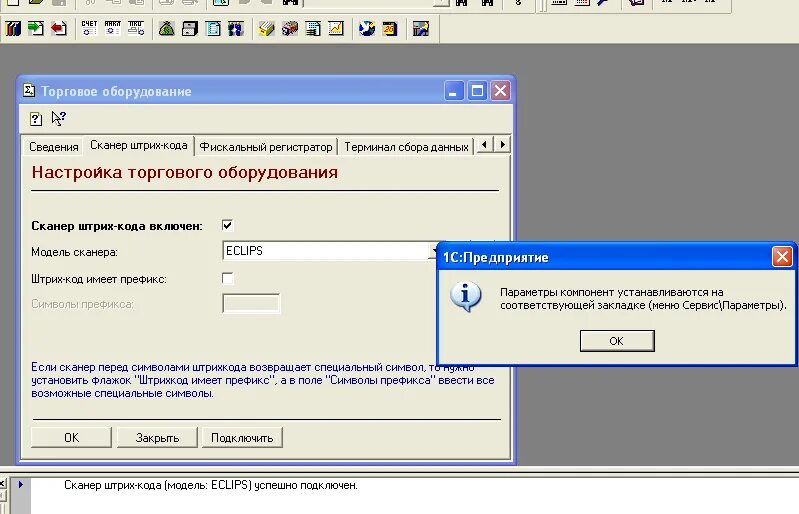Image resolution: width=799 pixels, height=514 pixels.
Task: Click the Подключить button
Action: click(242, 438)
